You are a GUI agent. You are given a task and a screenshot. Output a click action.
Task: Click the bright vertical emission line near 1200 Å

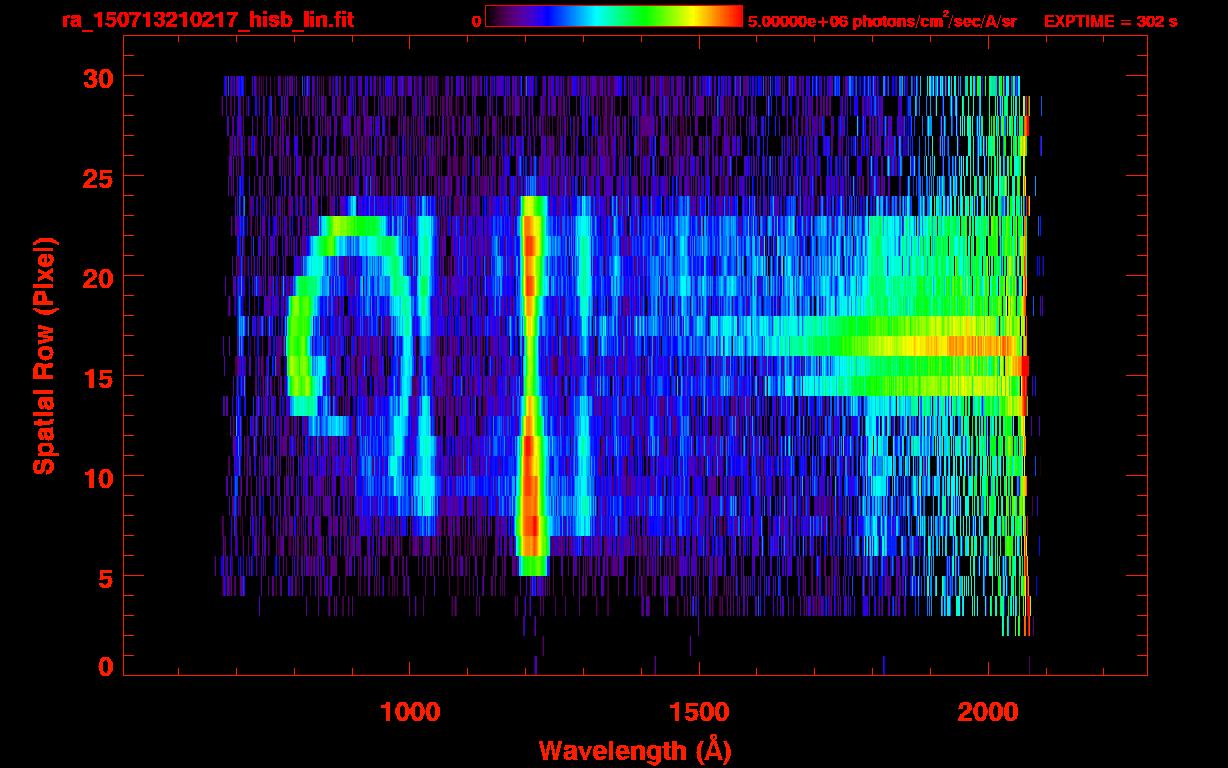coord(531,380)
